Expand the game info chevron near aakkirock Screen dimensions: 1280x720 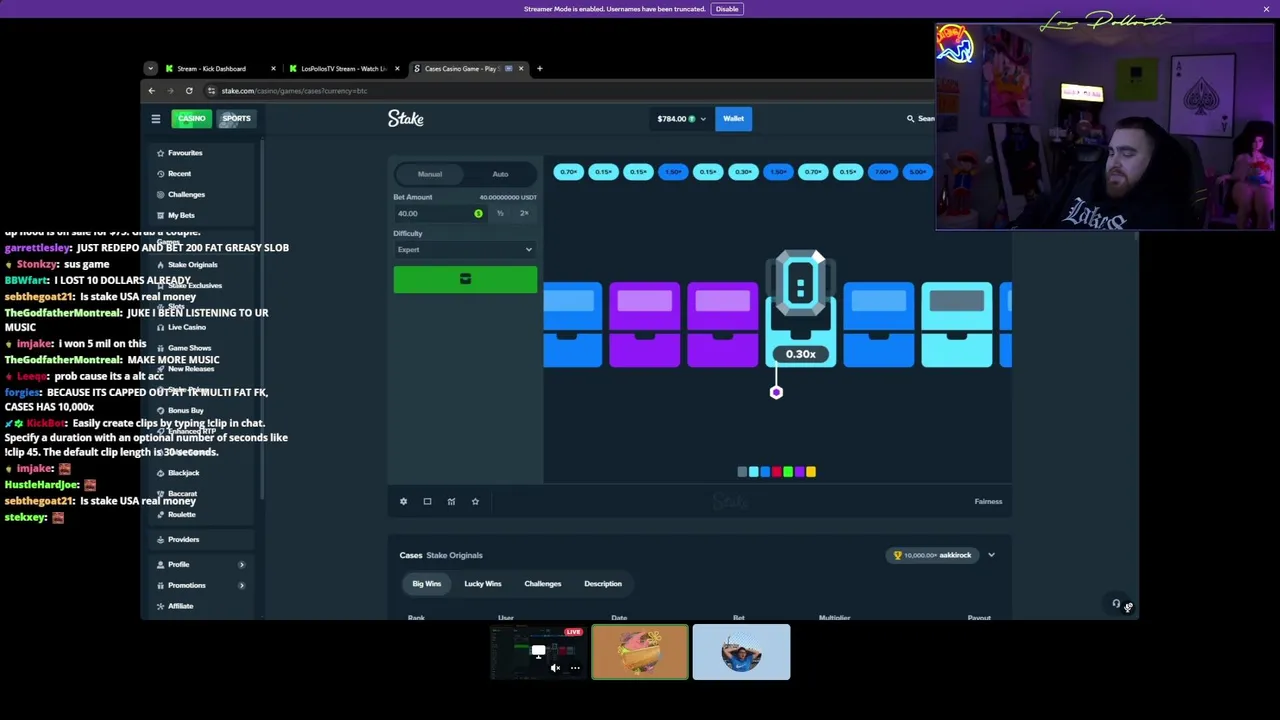[x=991, y=555]
